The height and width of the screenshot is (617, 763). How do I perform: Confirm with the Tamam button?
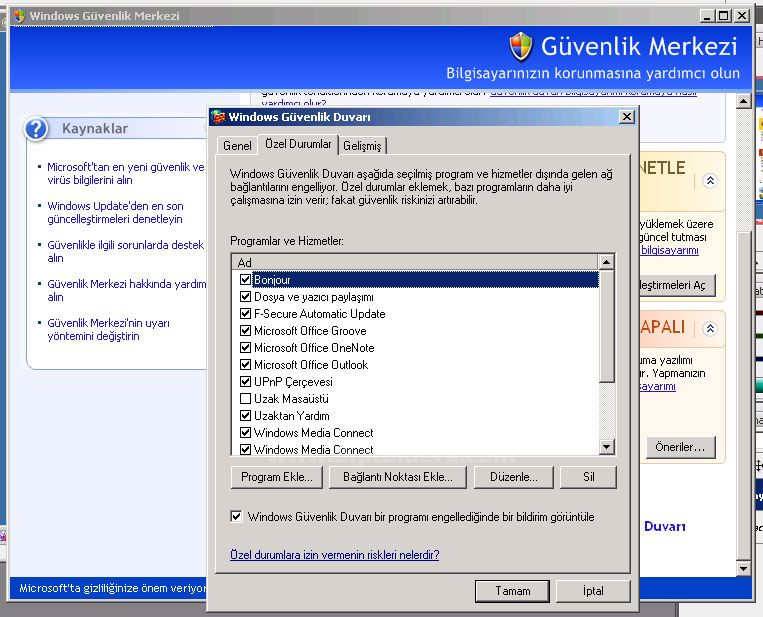coord(512,591)
